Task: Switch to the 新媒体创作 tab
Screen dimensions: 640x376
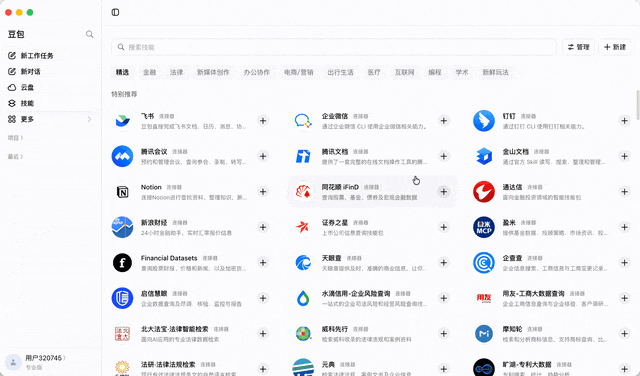Action: point(213,72)
